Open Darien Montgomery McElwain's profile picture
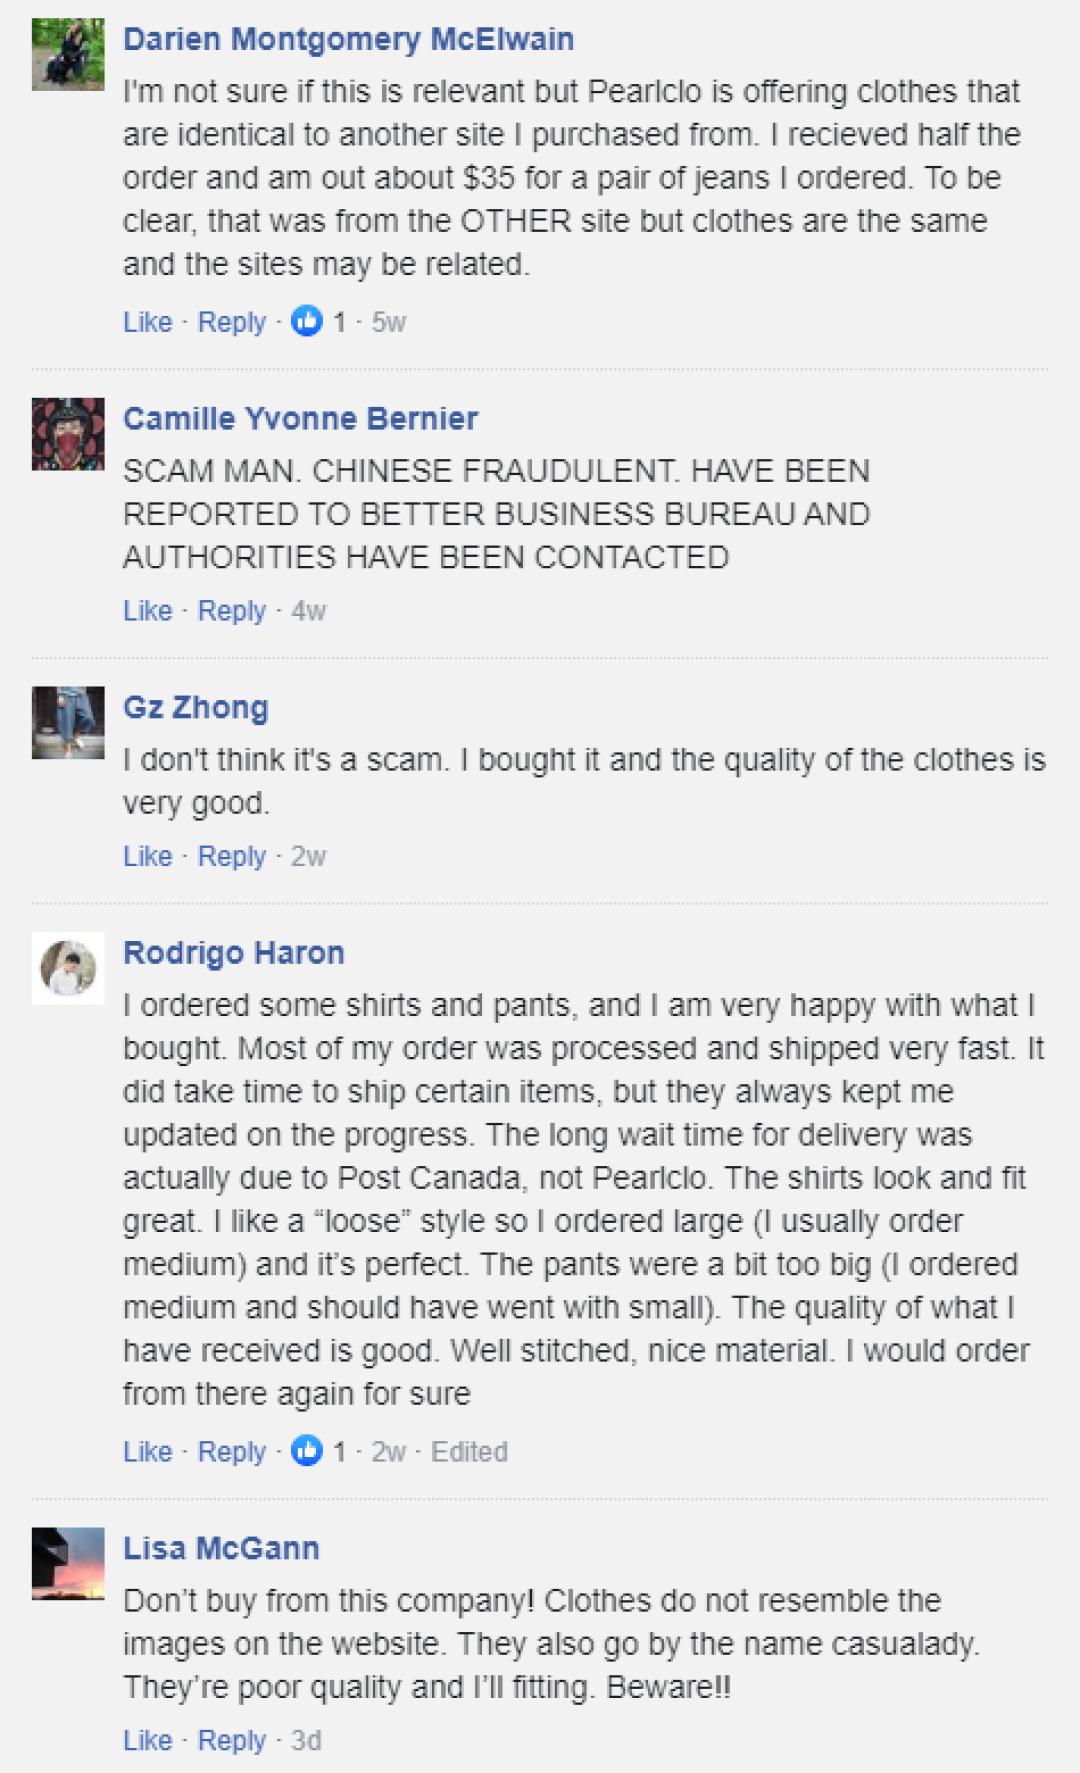The image size is (1080, 1773). pyautogui.click(x=68, y=55)
